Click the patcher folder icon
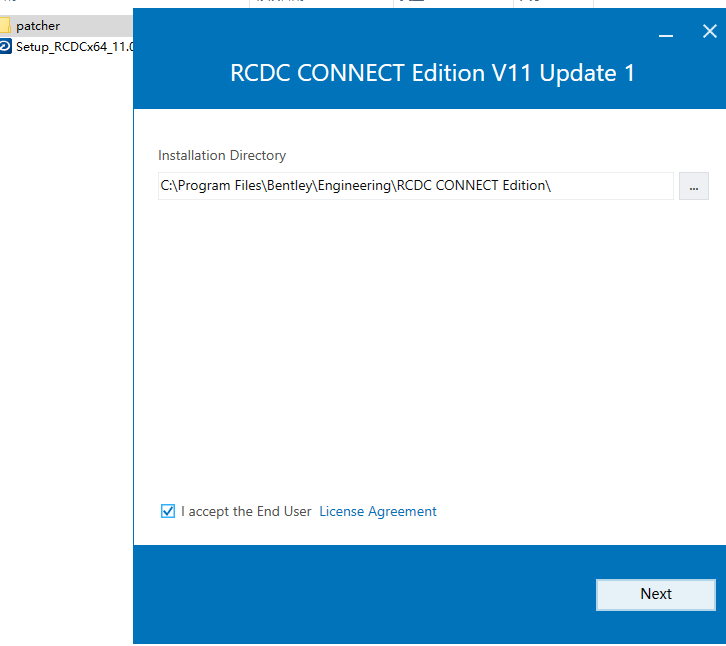Viewport: 726px width, 646px height. 5,25
